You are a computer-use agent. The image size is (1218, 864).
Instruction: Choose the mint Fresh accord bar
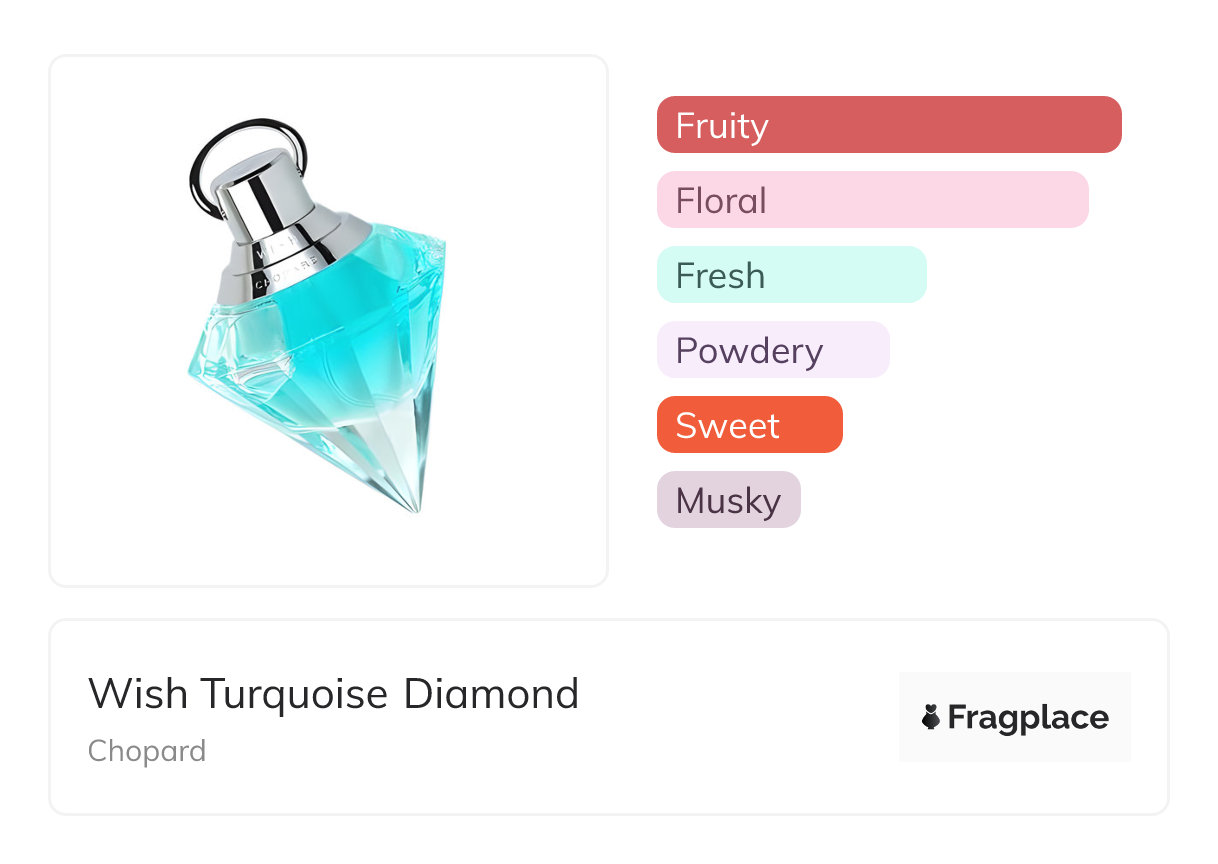[791, 275]
